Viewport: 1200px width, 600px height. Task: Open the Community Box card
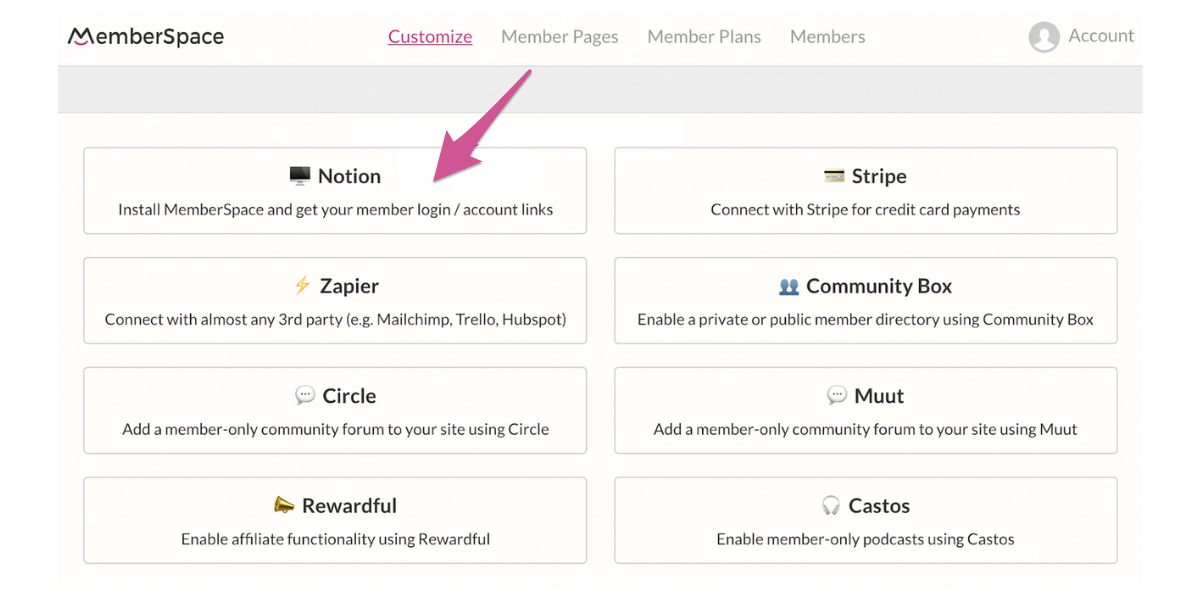coord(866,301)
